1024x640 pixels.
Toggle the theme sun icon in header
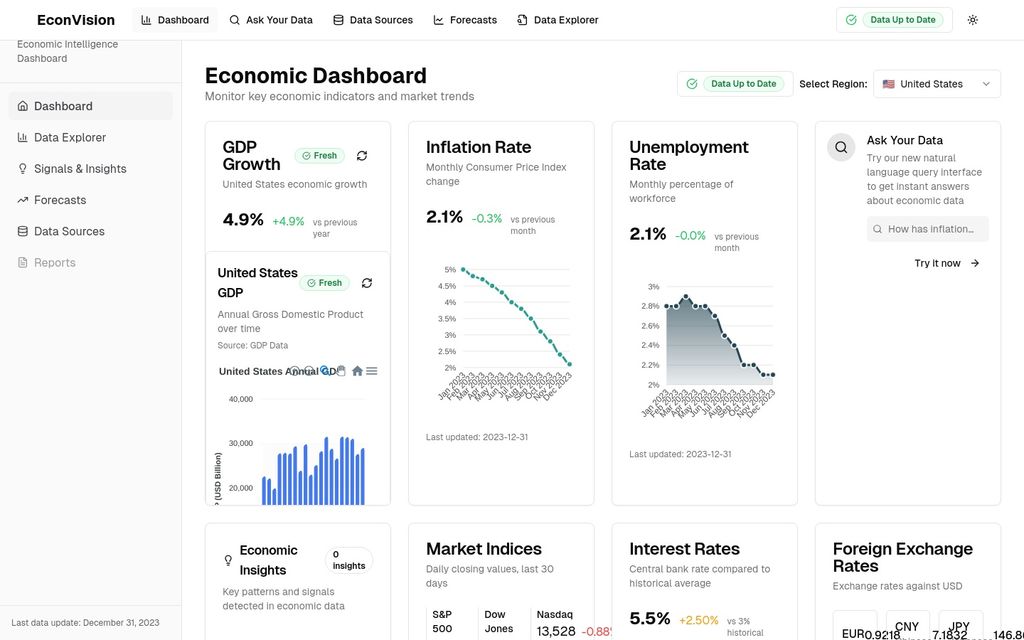[x=973, y=20]
